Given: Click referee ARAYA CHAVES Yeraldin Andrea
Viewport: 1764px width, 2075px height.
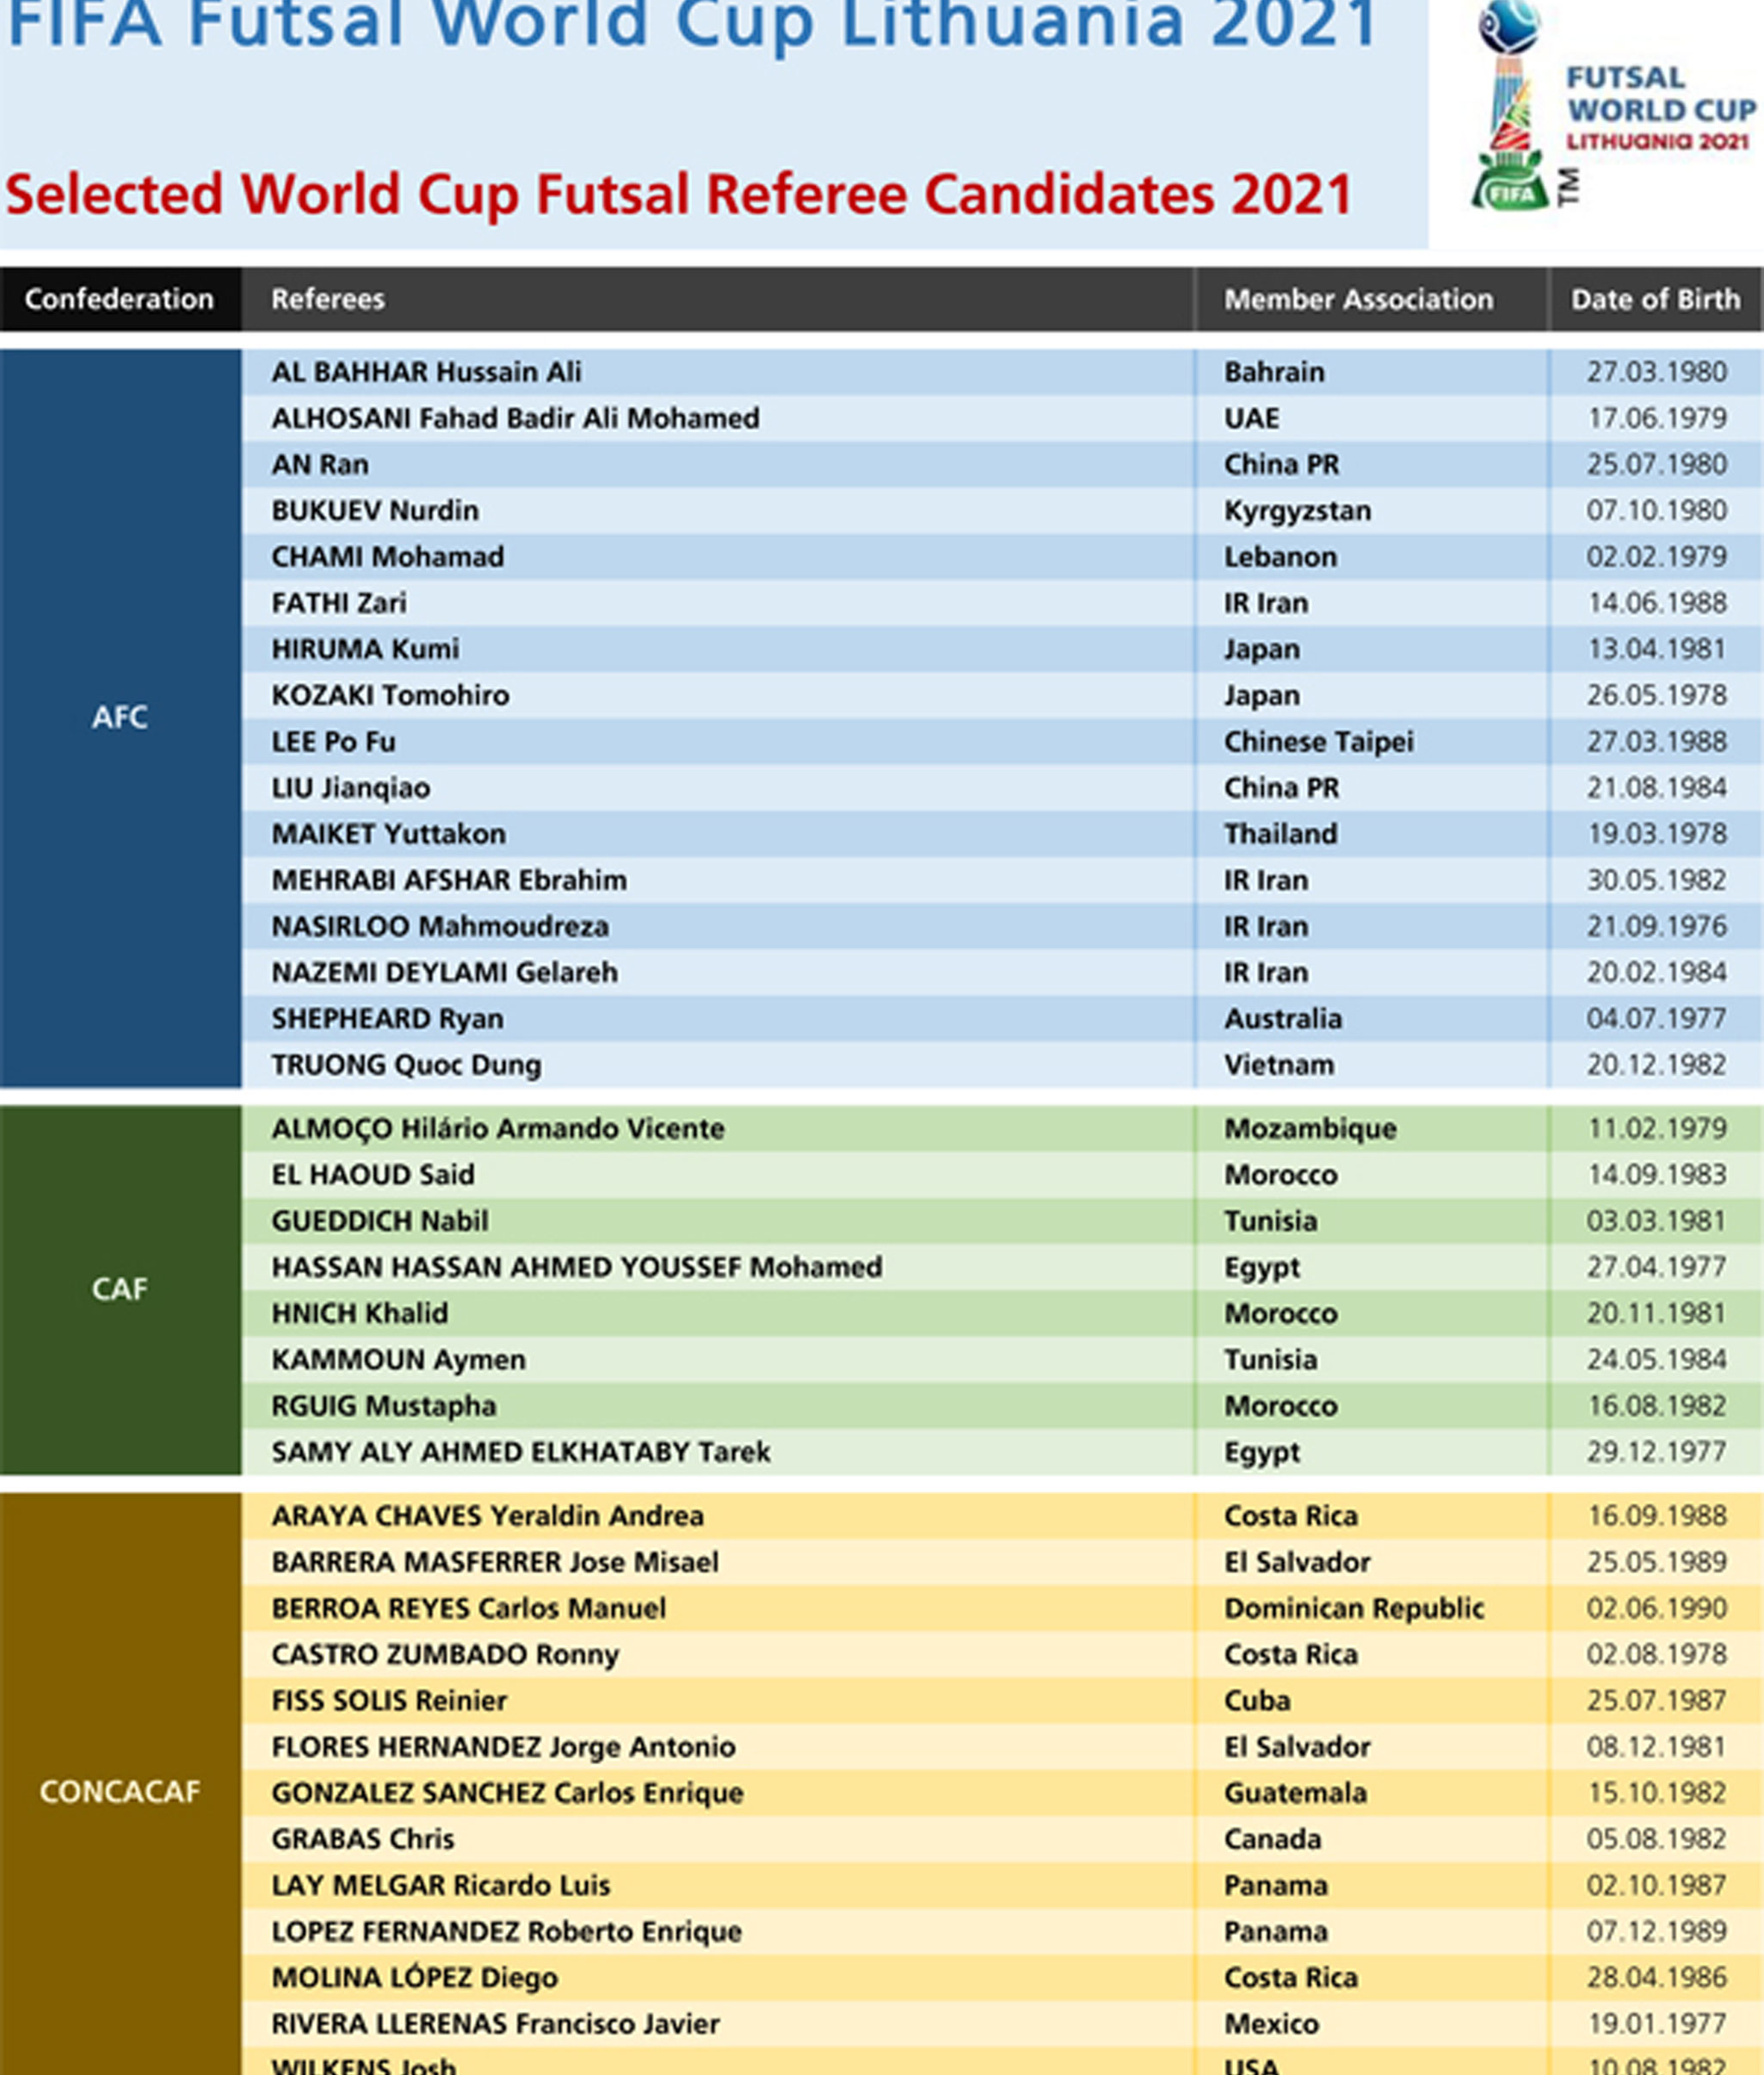Looking at the screenshot, I should tap(487, 1515).
